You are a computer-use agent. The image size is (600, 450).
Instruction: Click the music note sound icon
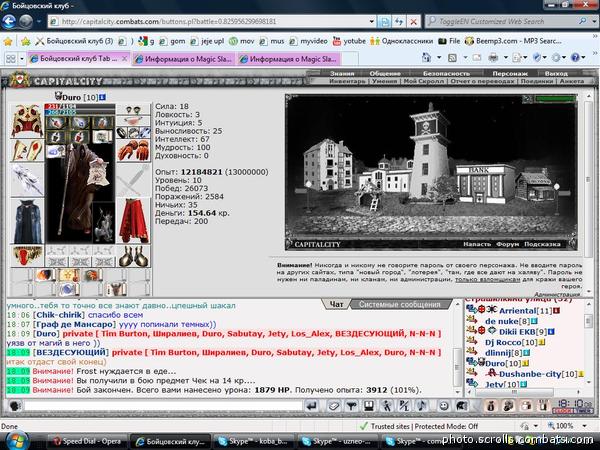pyautogui.click(x=422, y=406)
